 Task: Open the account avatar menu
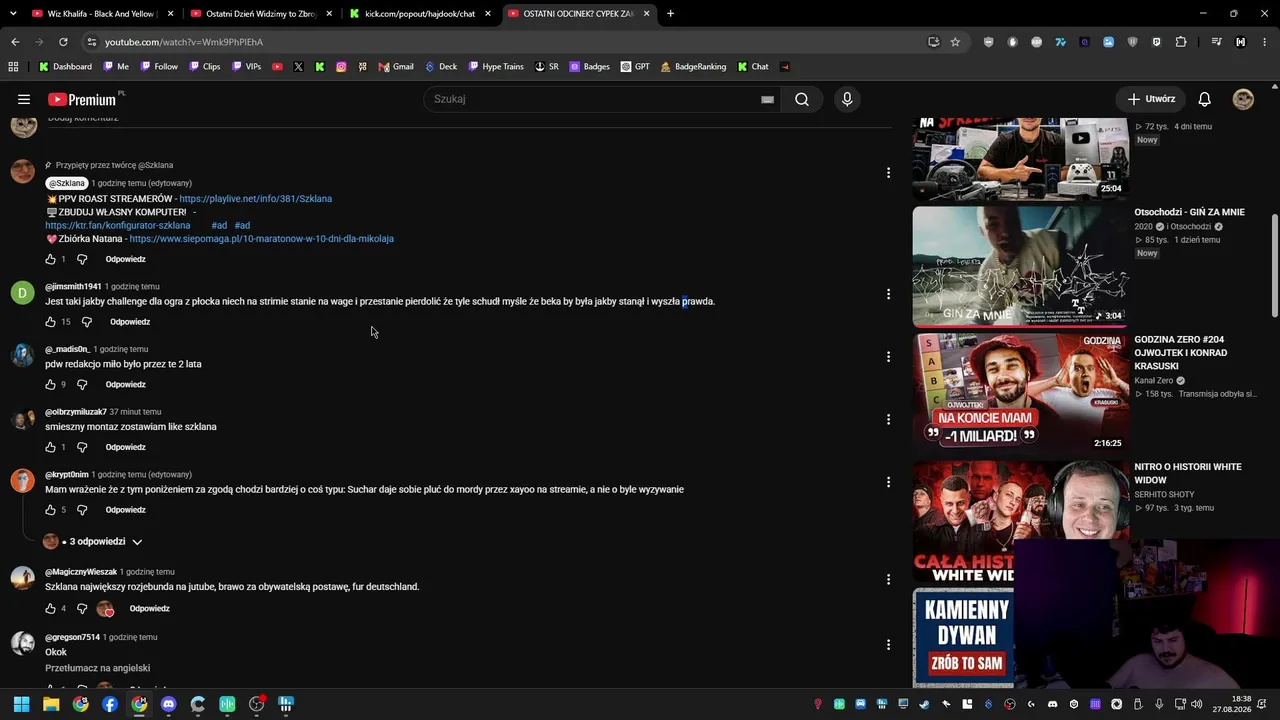(1243, 99)
